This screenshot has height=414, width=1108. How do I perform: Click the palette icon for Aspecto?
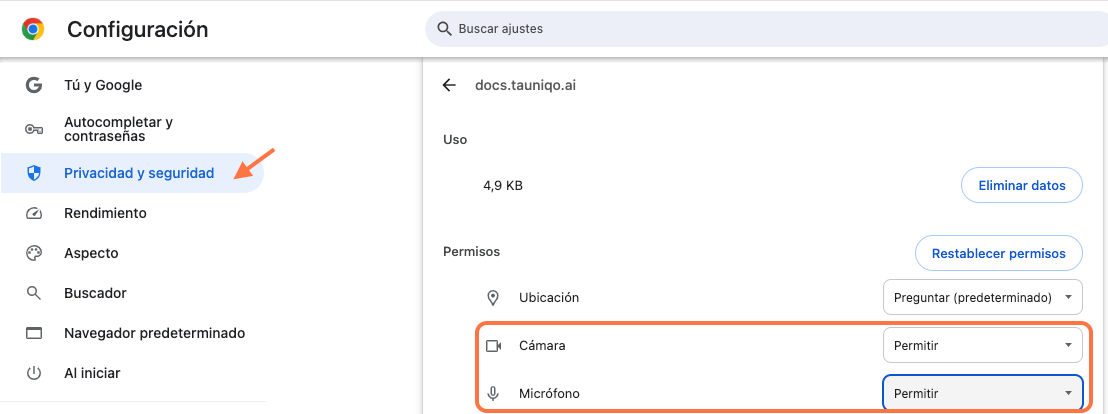point(34,253)
